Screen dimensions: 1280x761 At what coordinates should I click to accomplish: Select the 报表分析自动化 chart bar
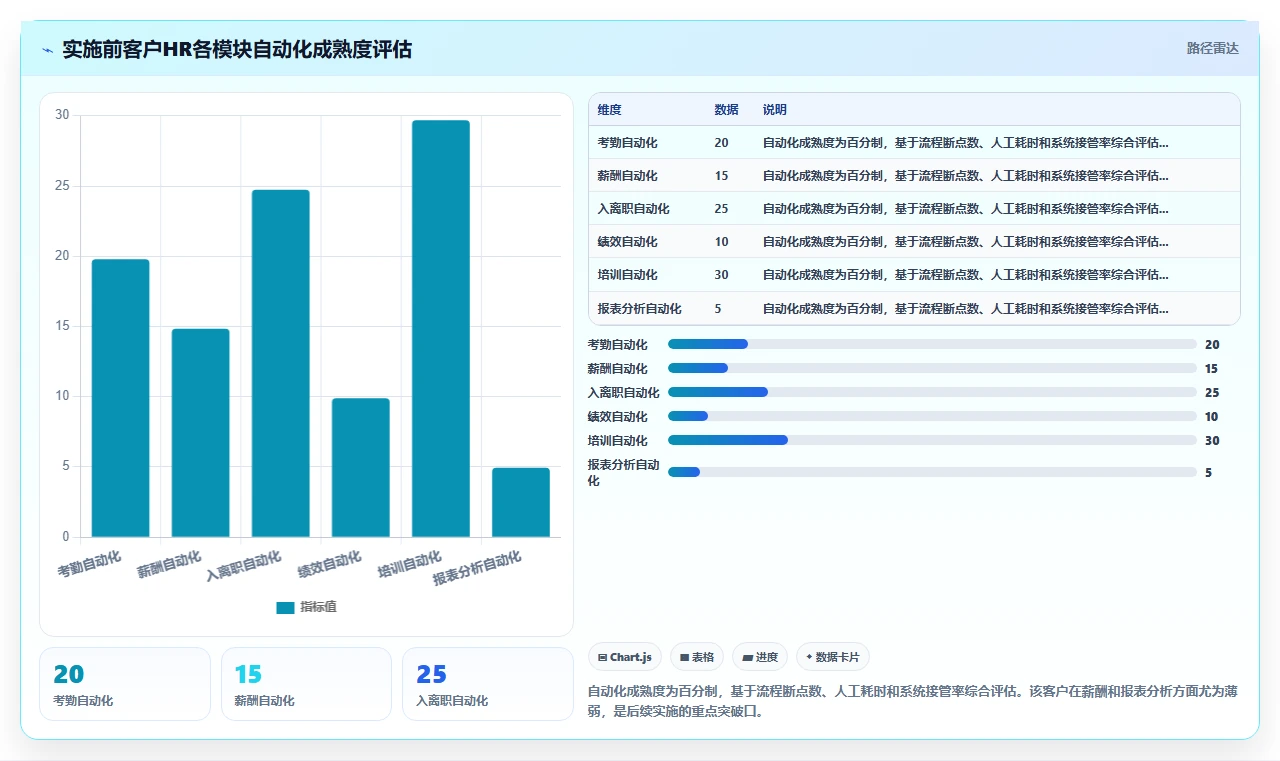tap(520, 502)
